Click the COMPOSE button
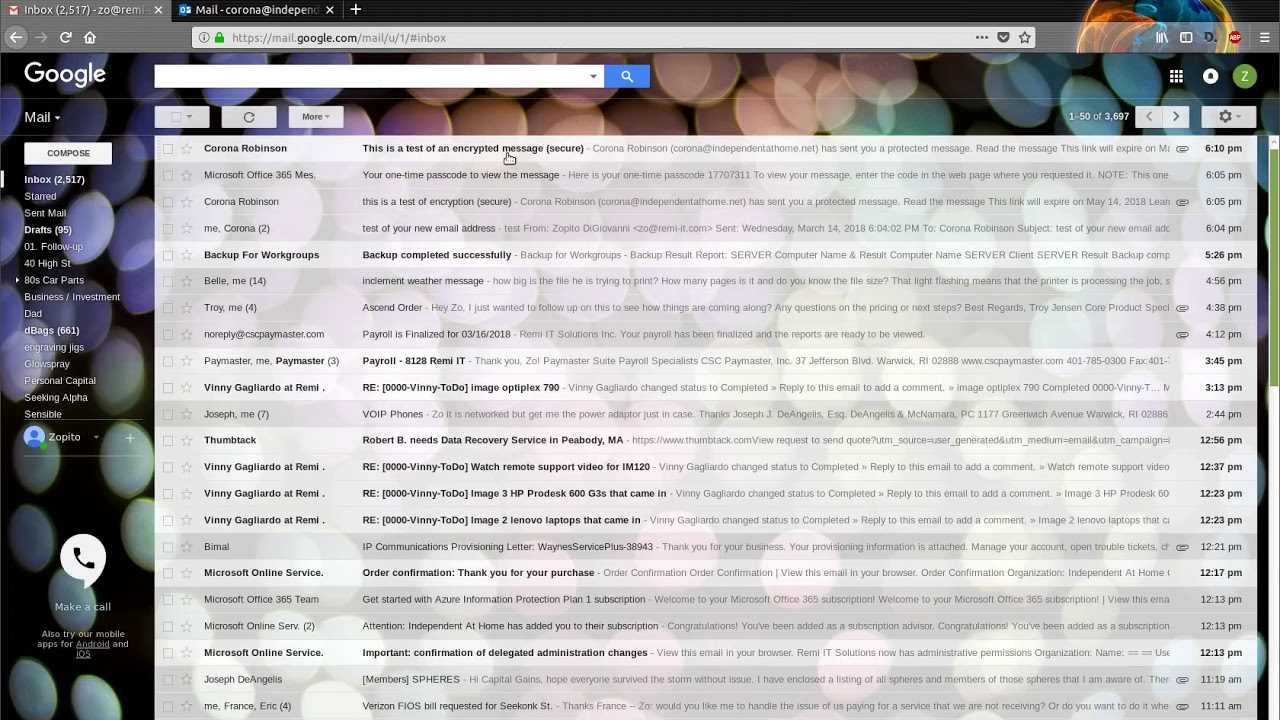Image resolution: width=1280 pixels, height=720 pixels. (x=68, y=153)
